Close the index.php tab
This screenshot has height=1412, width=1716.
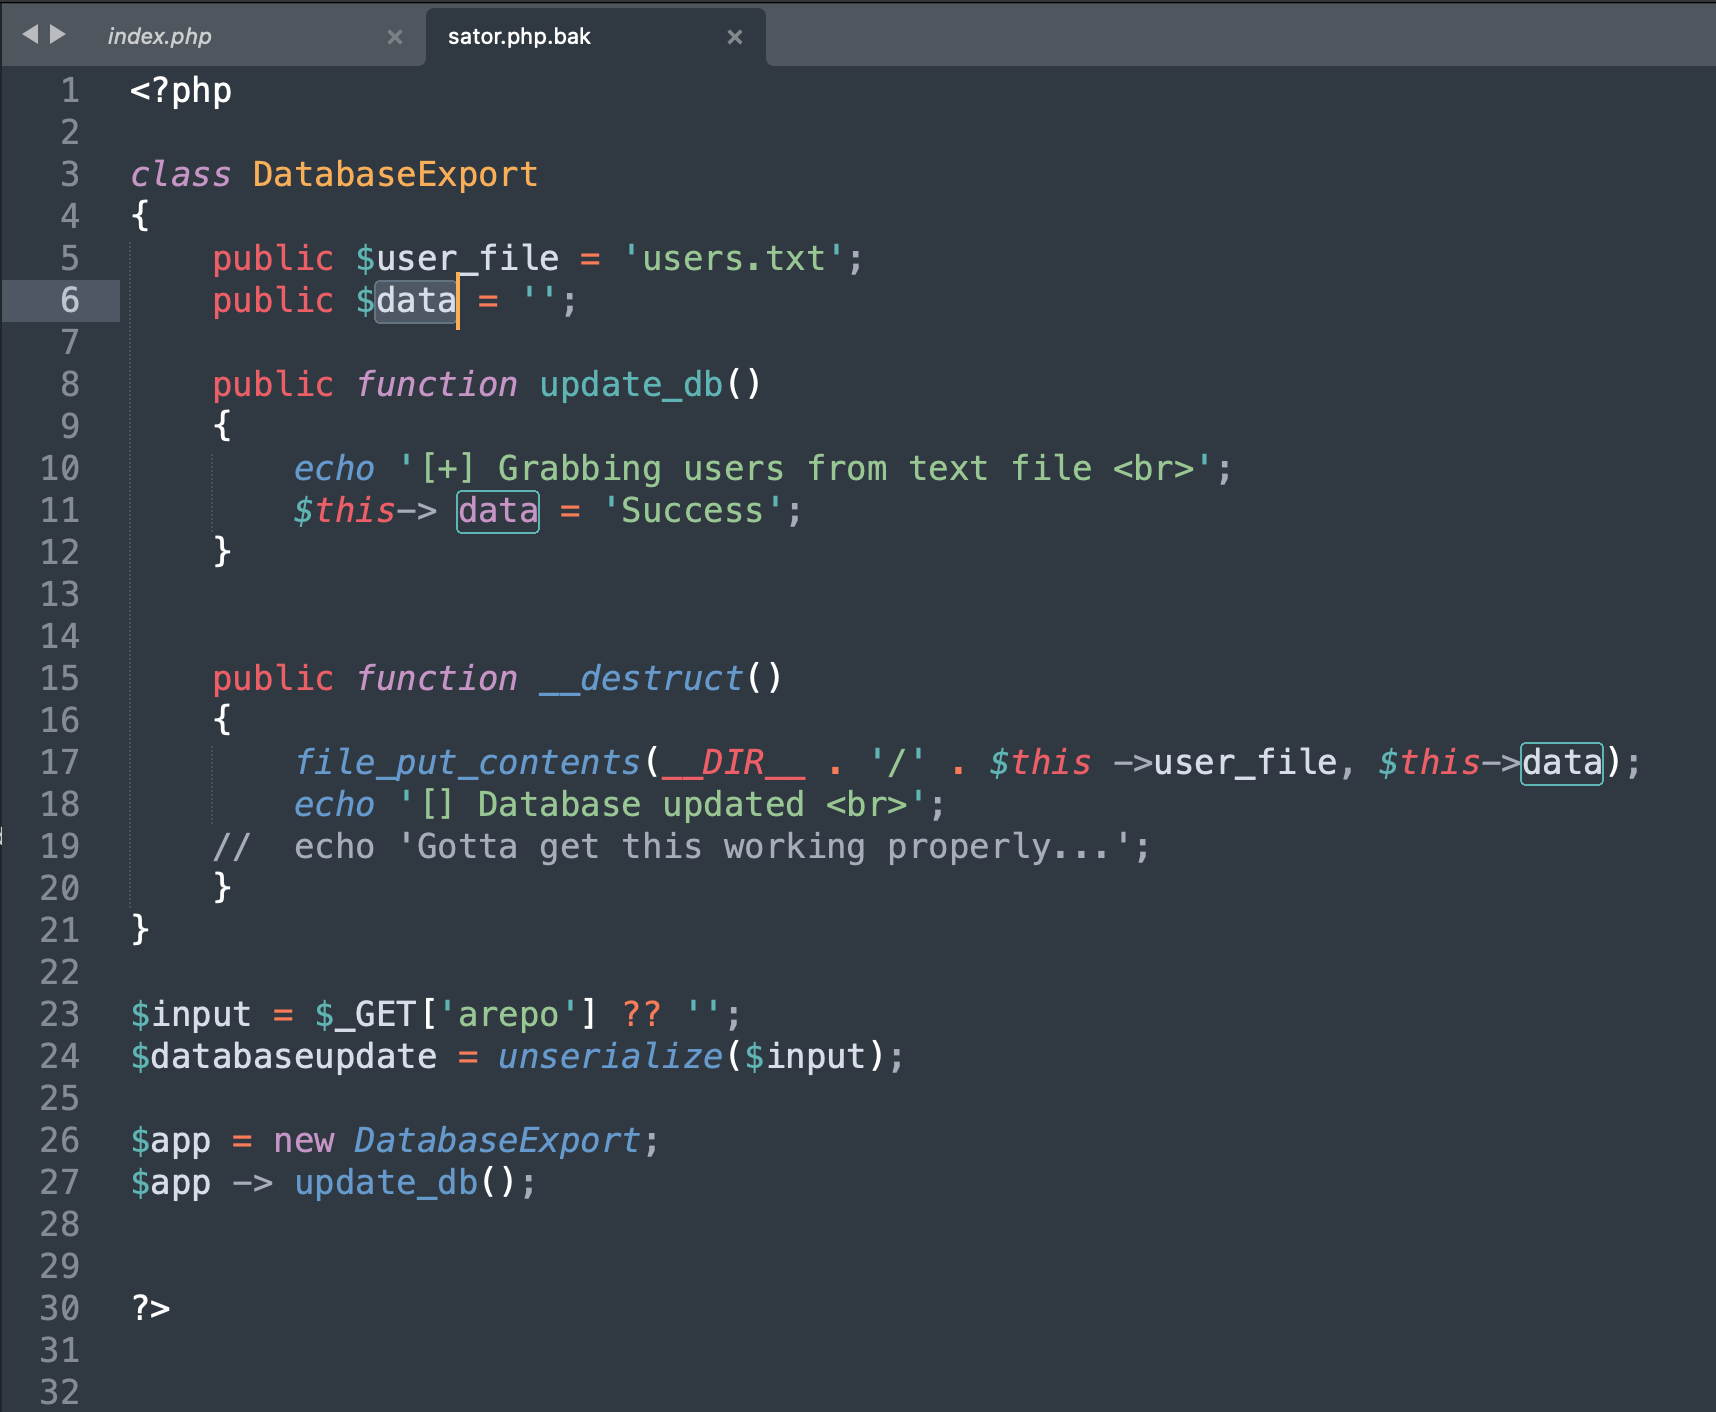click(x=395, y=37)
